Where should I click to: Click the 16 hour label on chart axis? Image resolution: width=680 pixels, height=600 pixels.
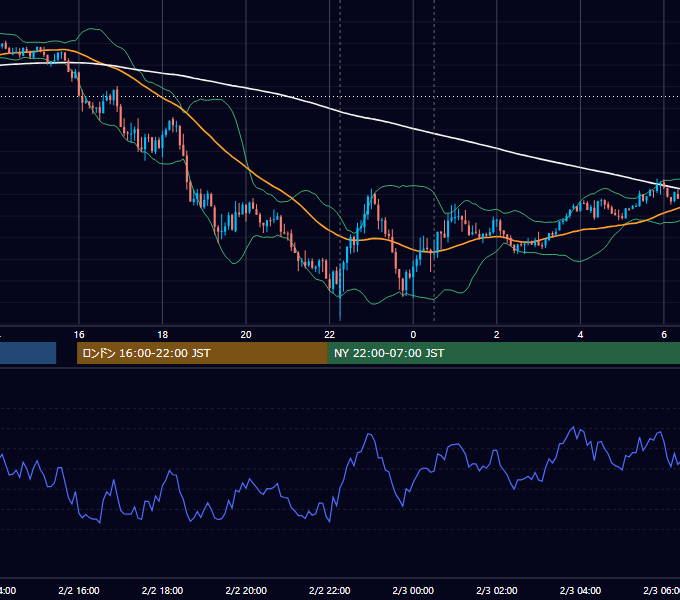pos(79,335)
